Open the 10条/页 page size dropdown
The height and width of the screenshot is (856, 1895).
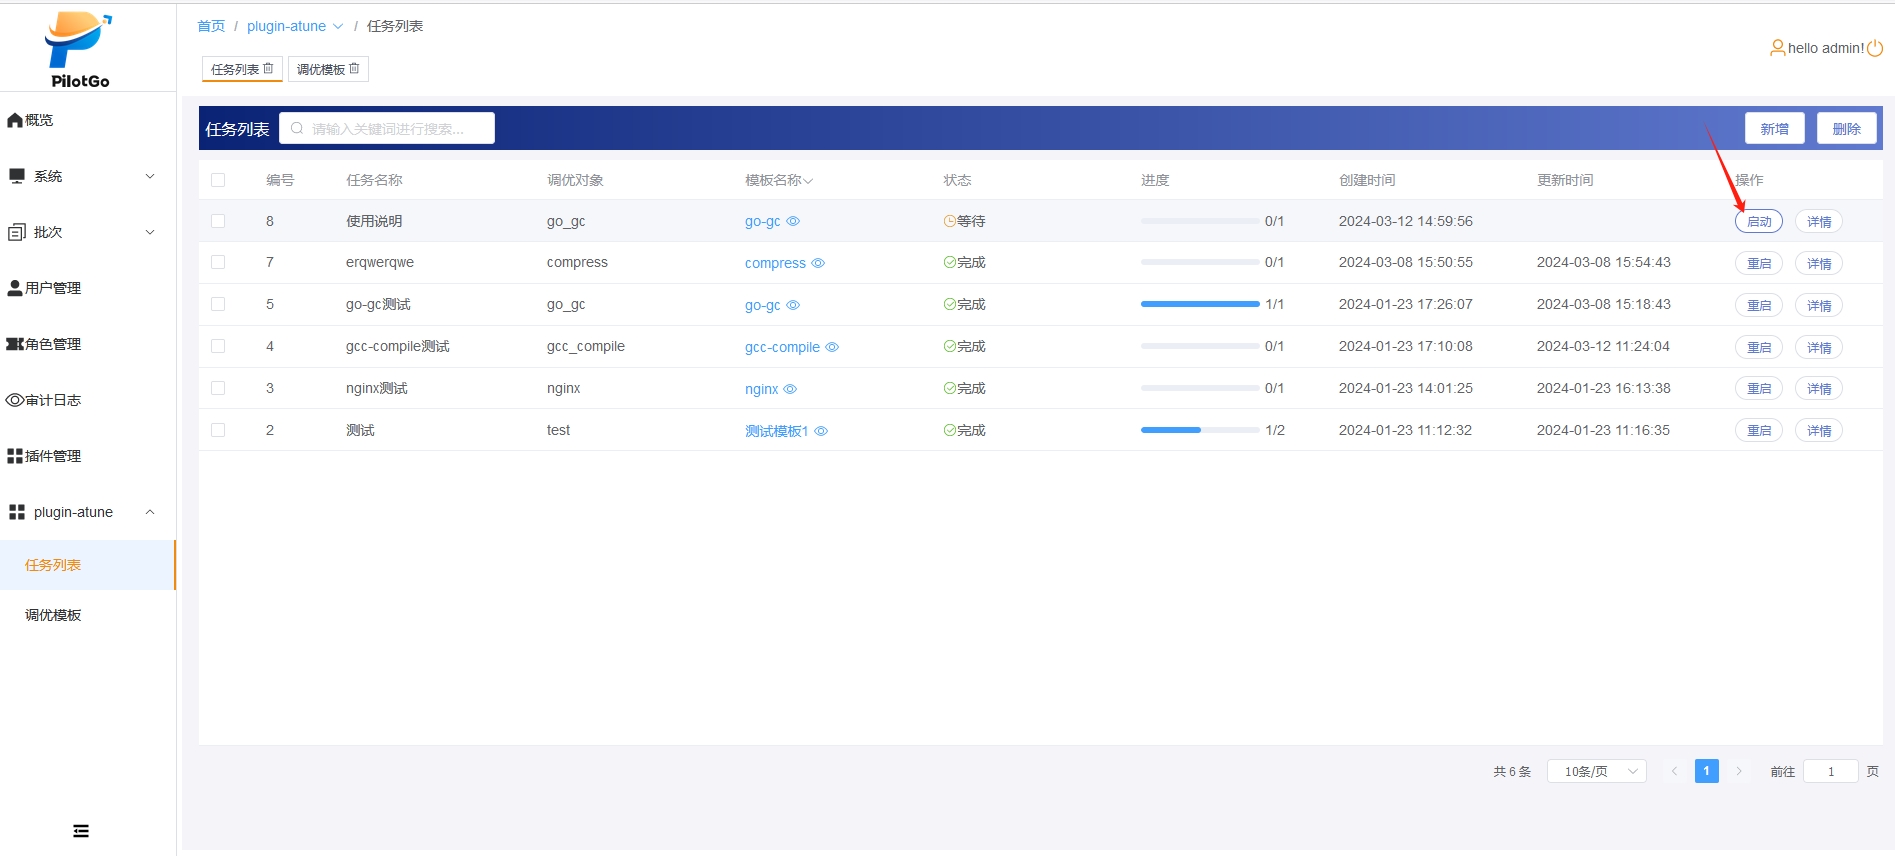(x=1596, y=771)
